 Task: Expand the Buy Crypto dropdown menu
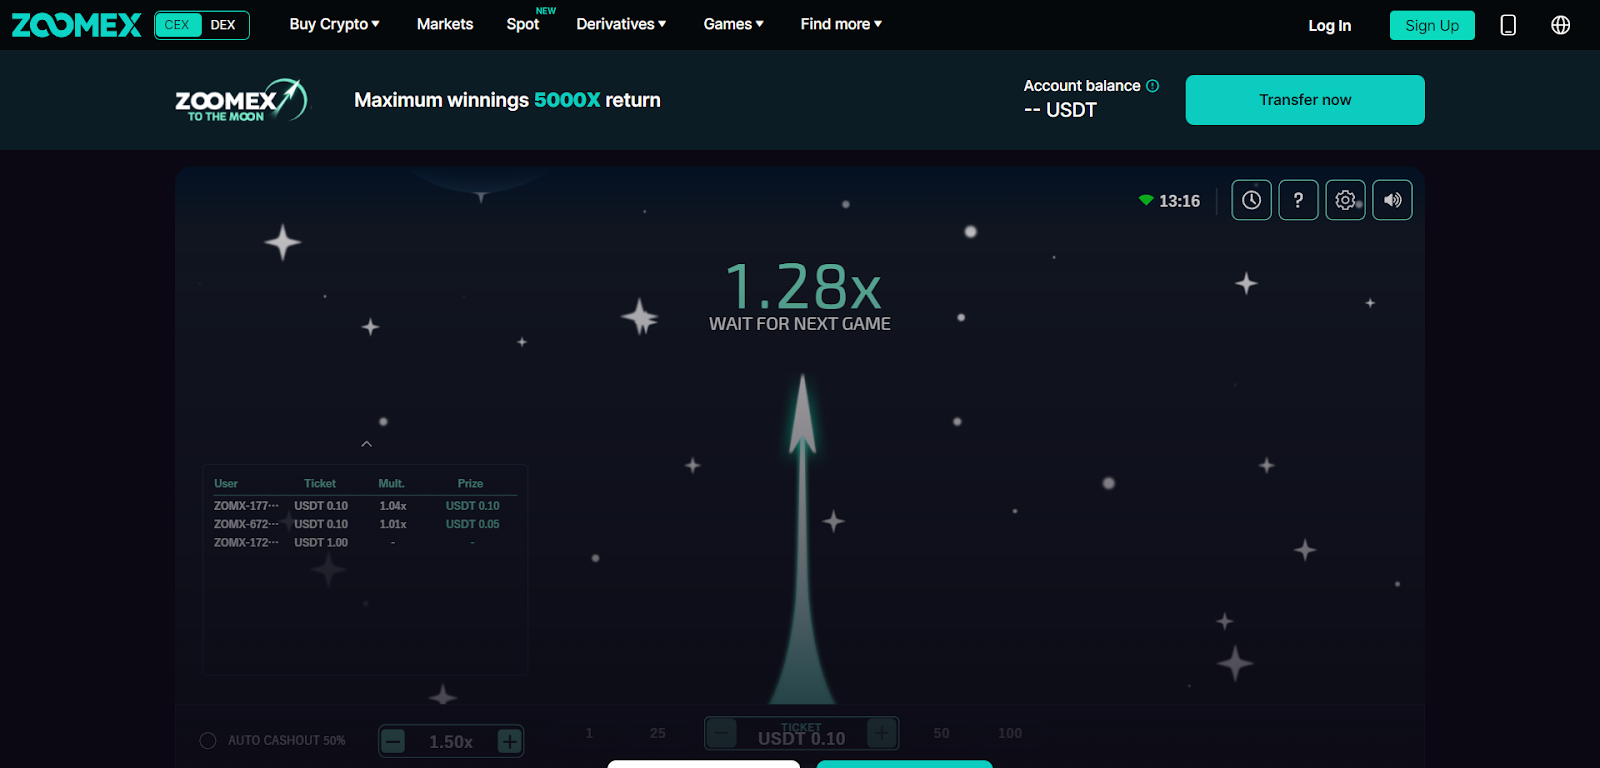tap(334, 24)
